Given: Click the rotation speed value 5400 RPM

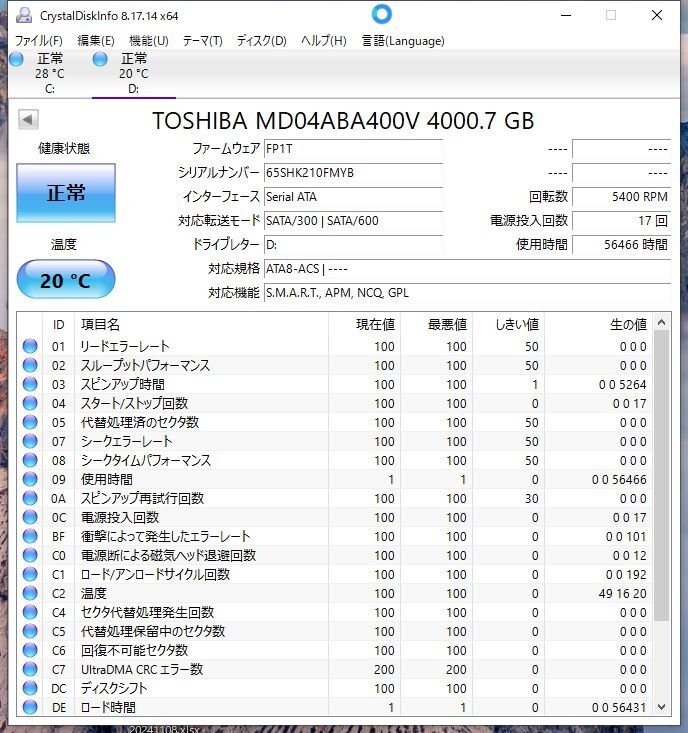Looking at the screenshot, I should (621, 197).
